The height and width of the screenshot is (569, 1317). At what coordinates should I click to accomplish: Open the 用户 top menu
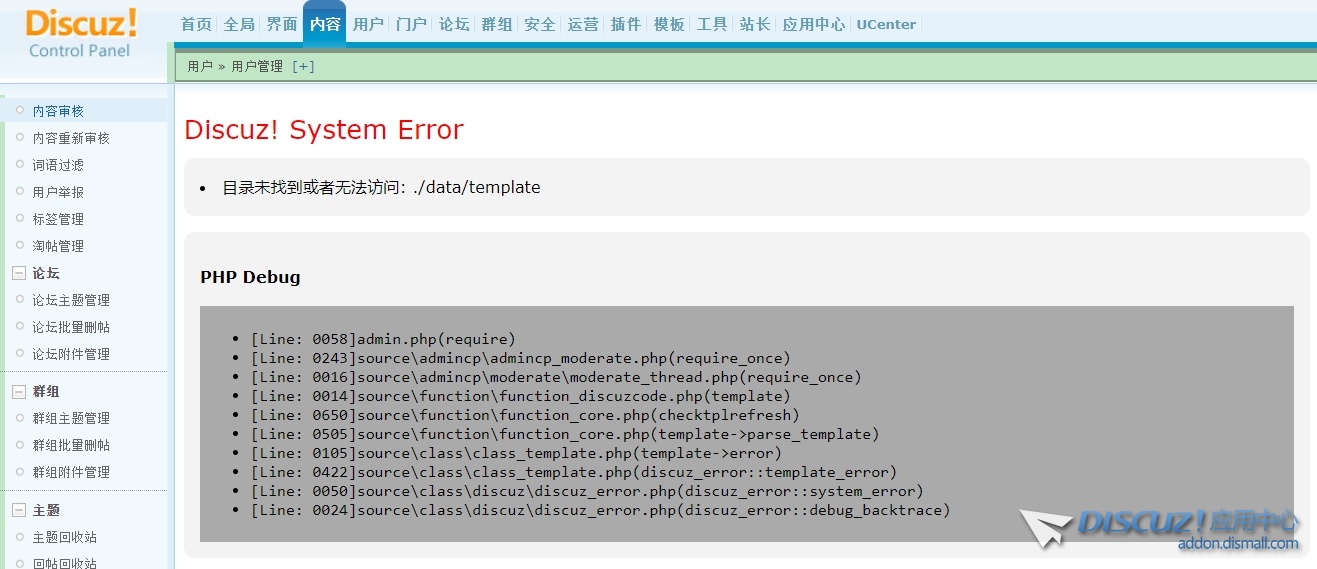368,24
